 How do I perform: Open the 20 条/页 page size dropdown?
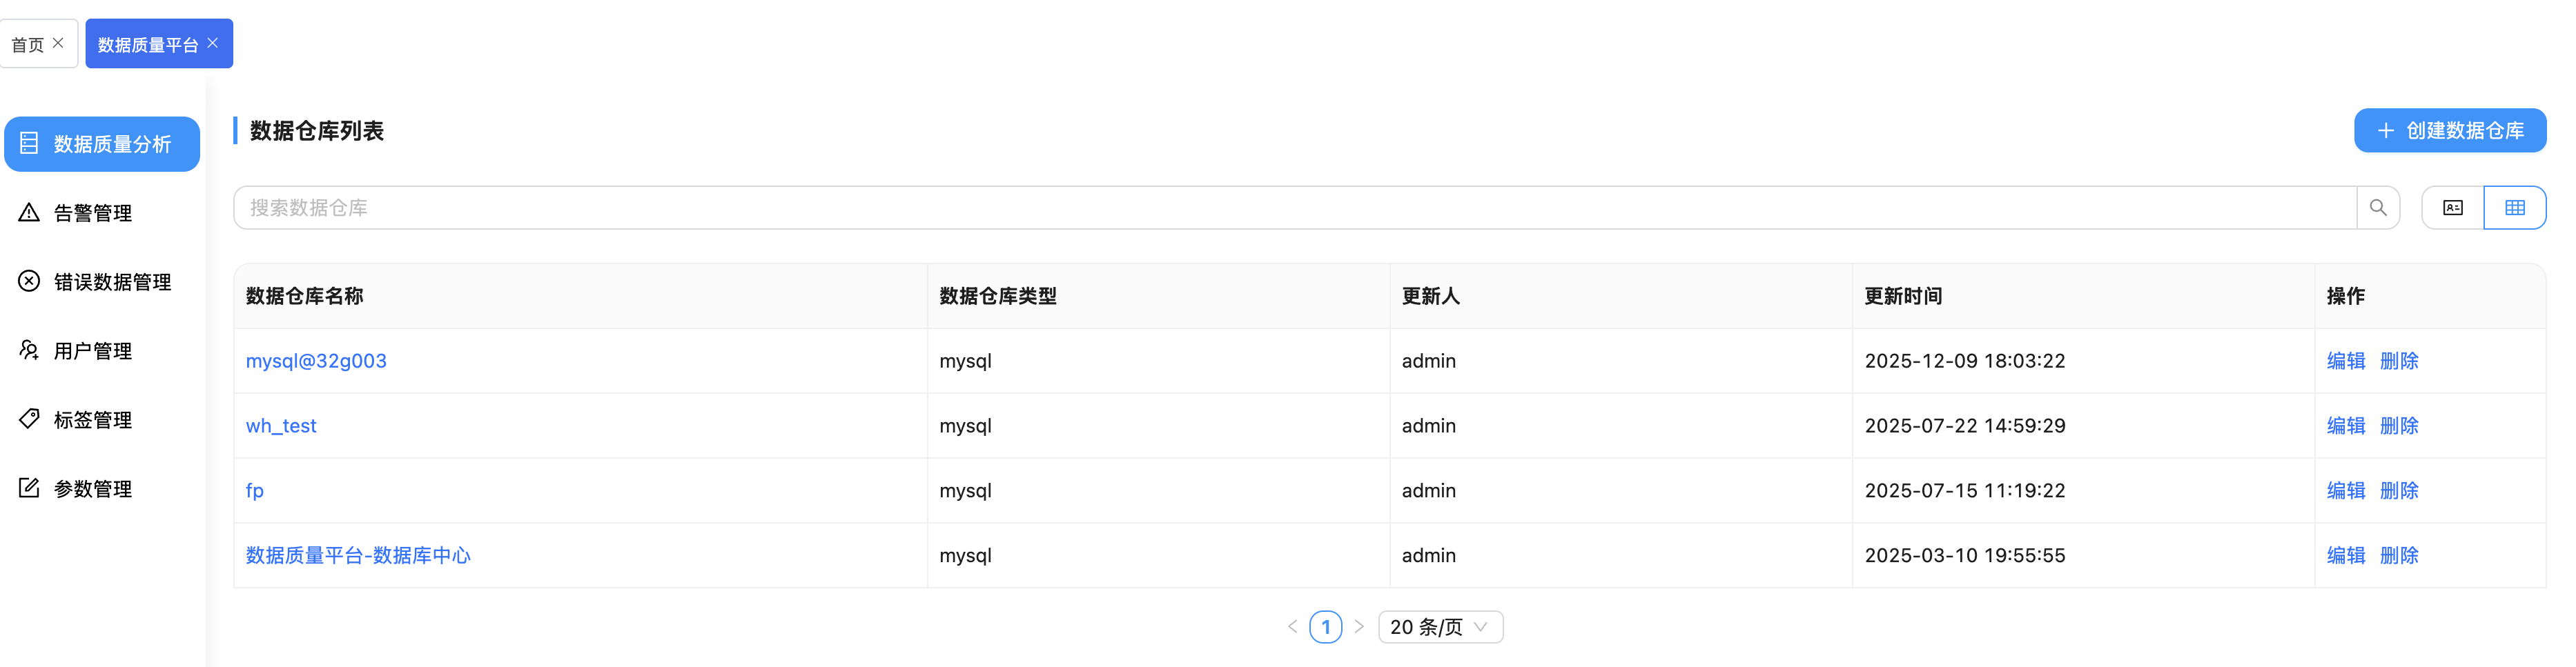pos(1439,627)
